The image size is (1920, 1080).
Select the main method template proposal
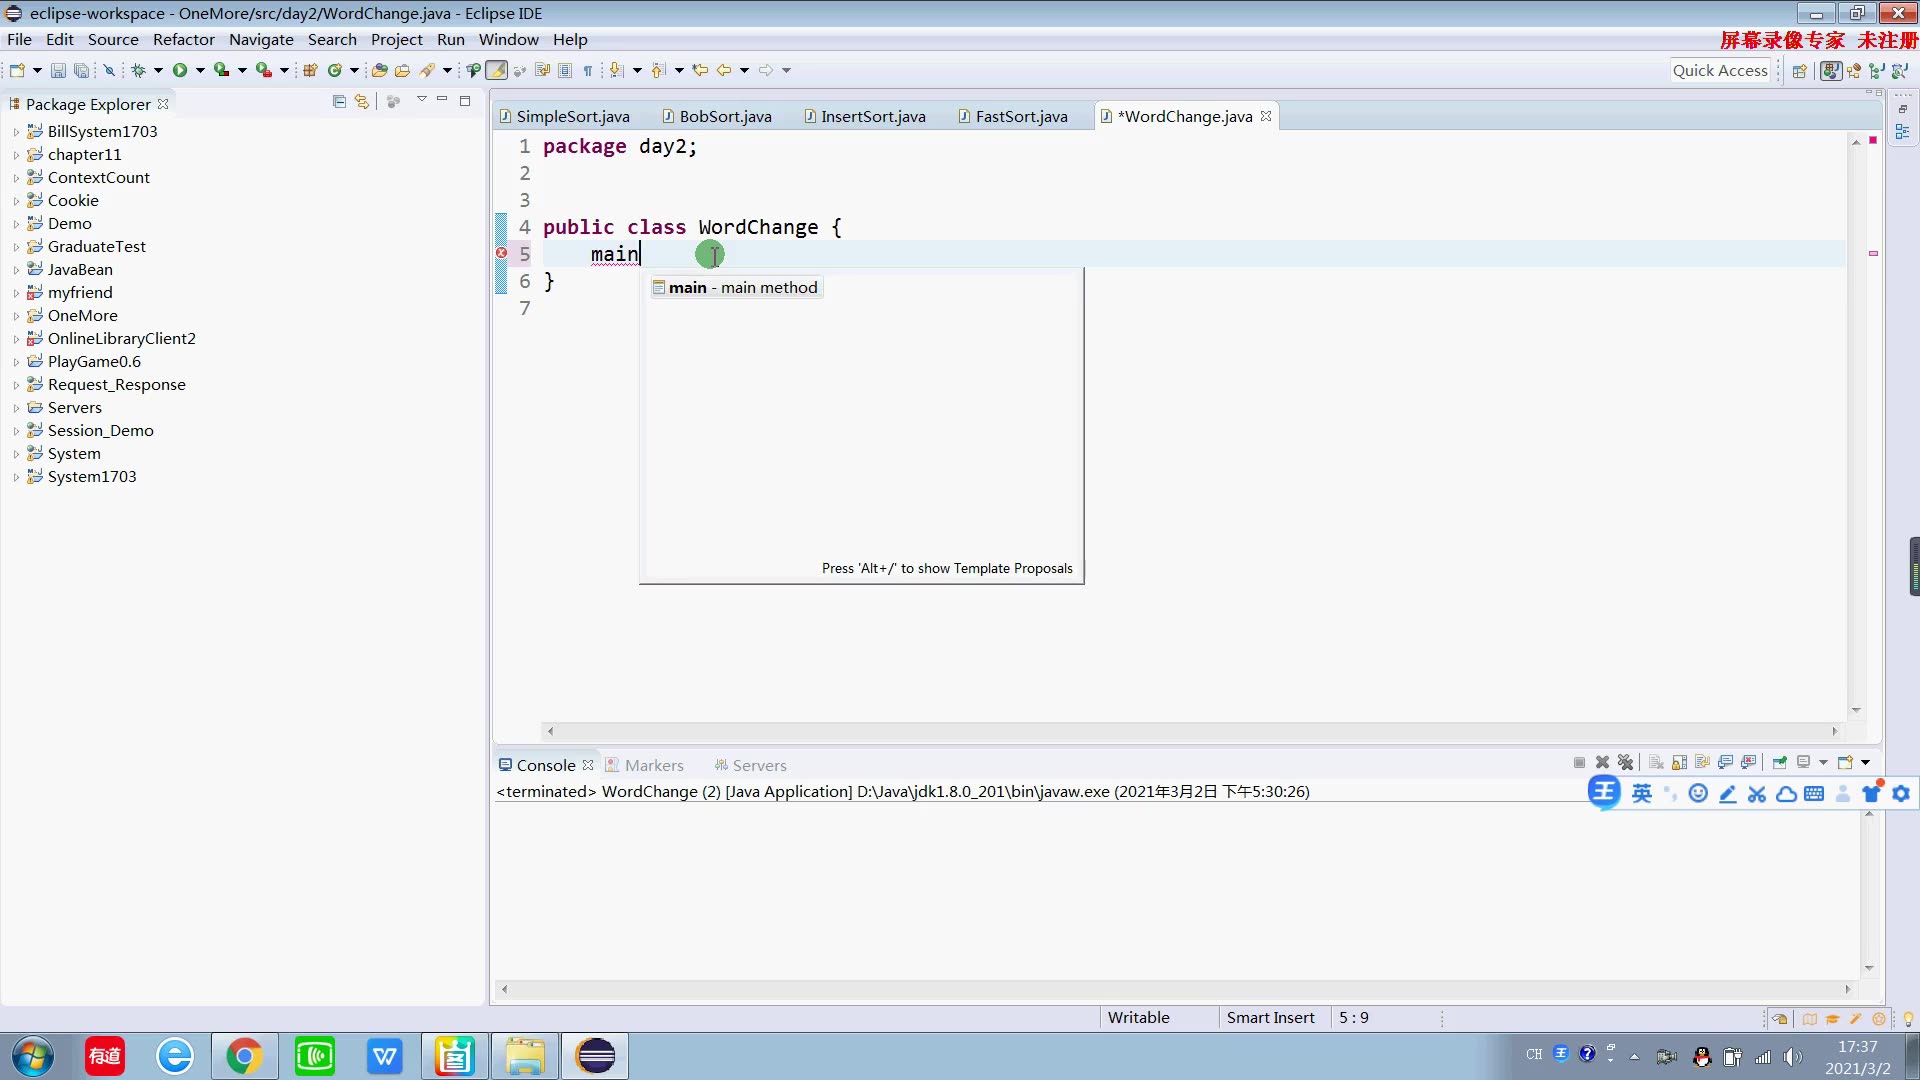[742, 288]
